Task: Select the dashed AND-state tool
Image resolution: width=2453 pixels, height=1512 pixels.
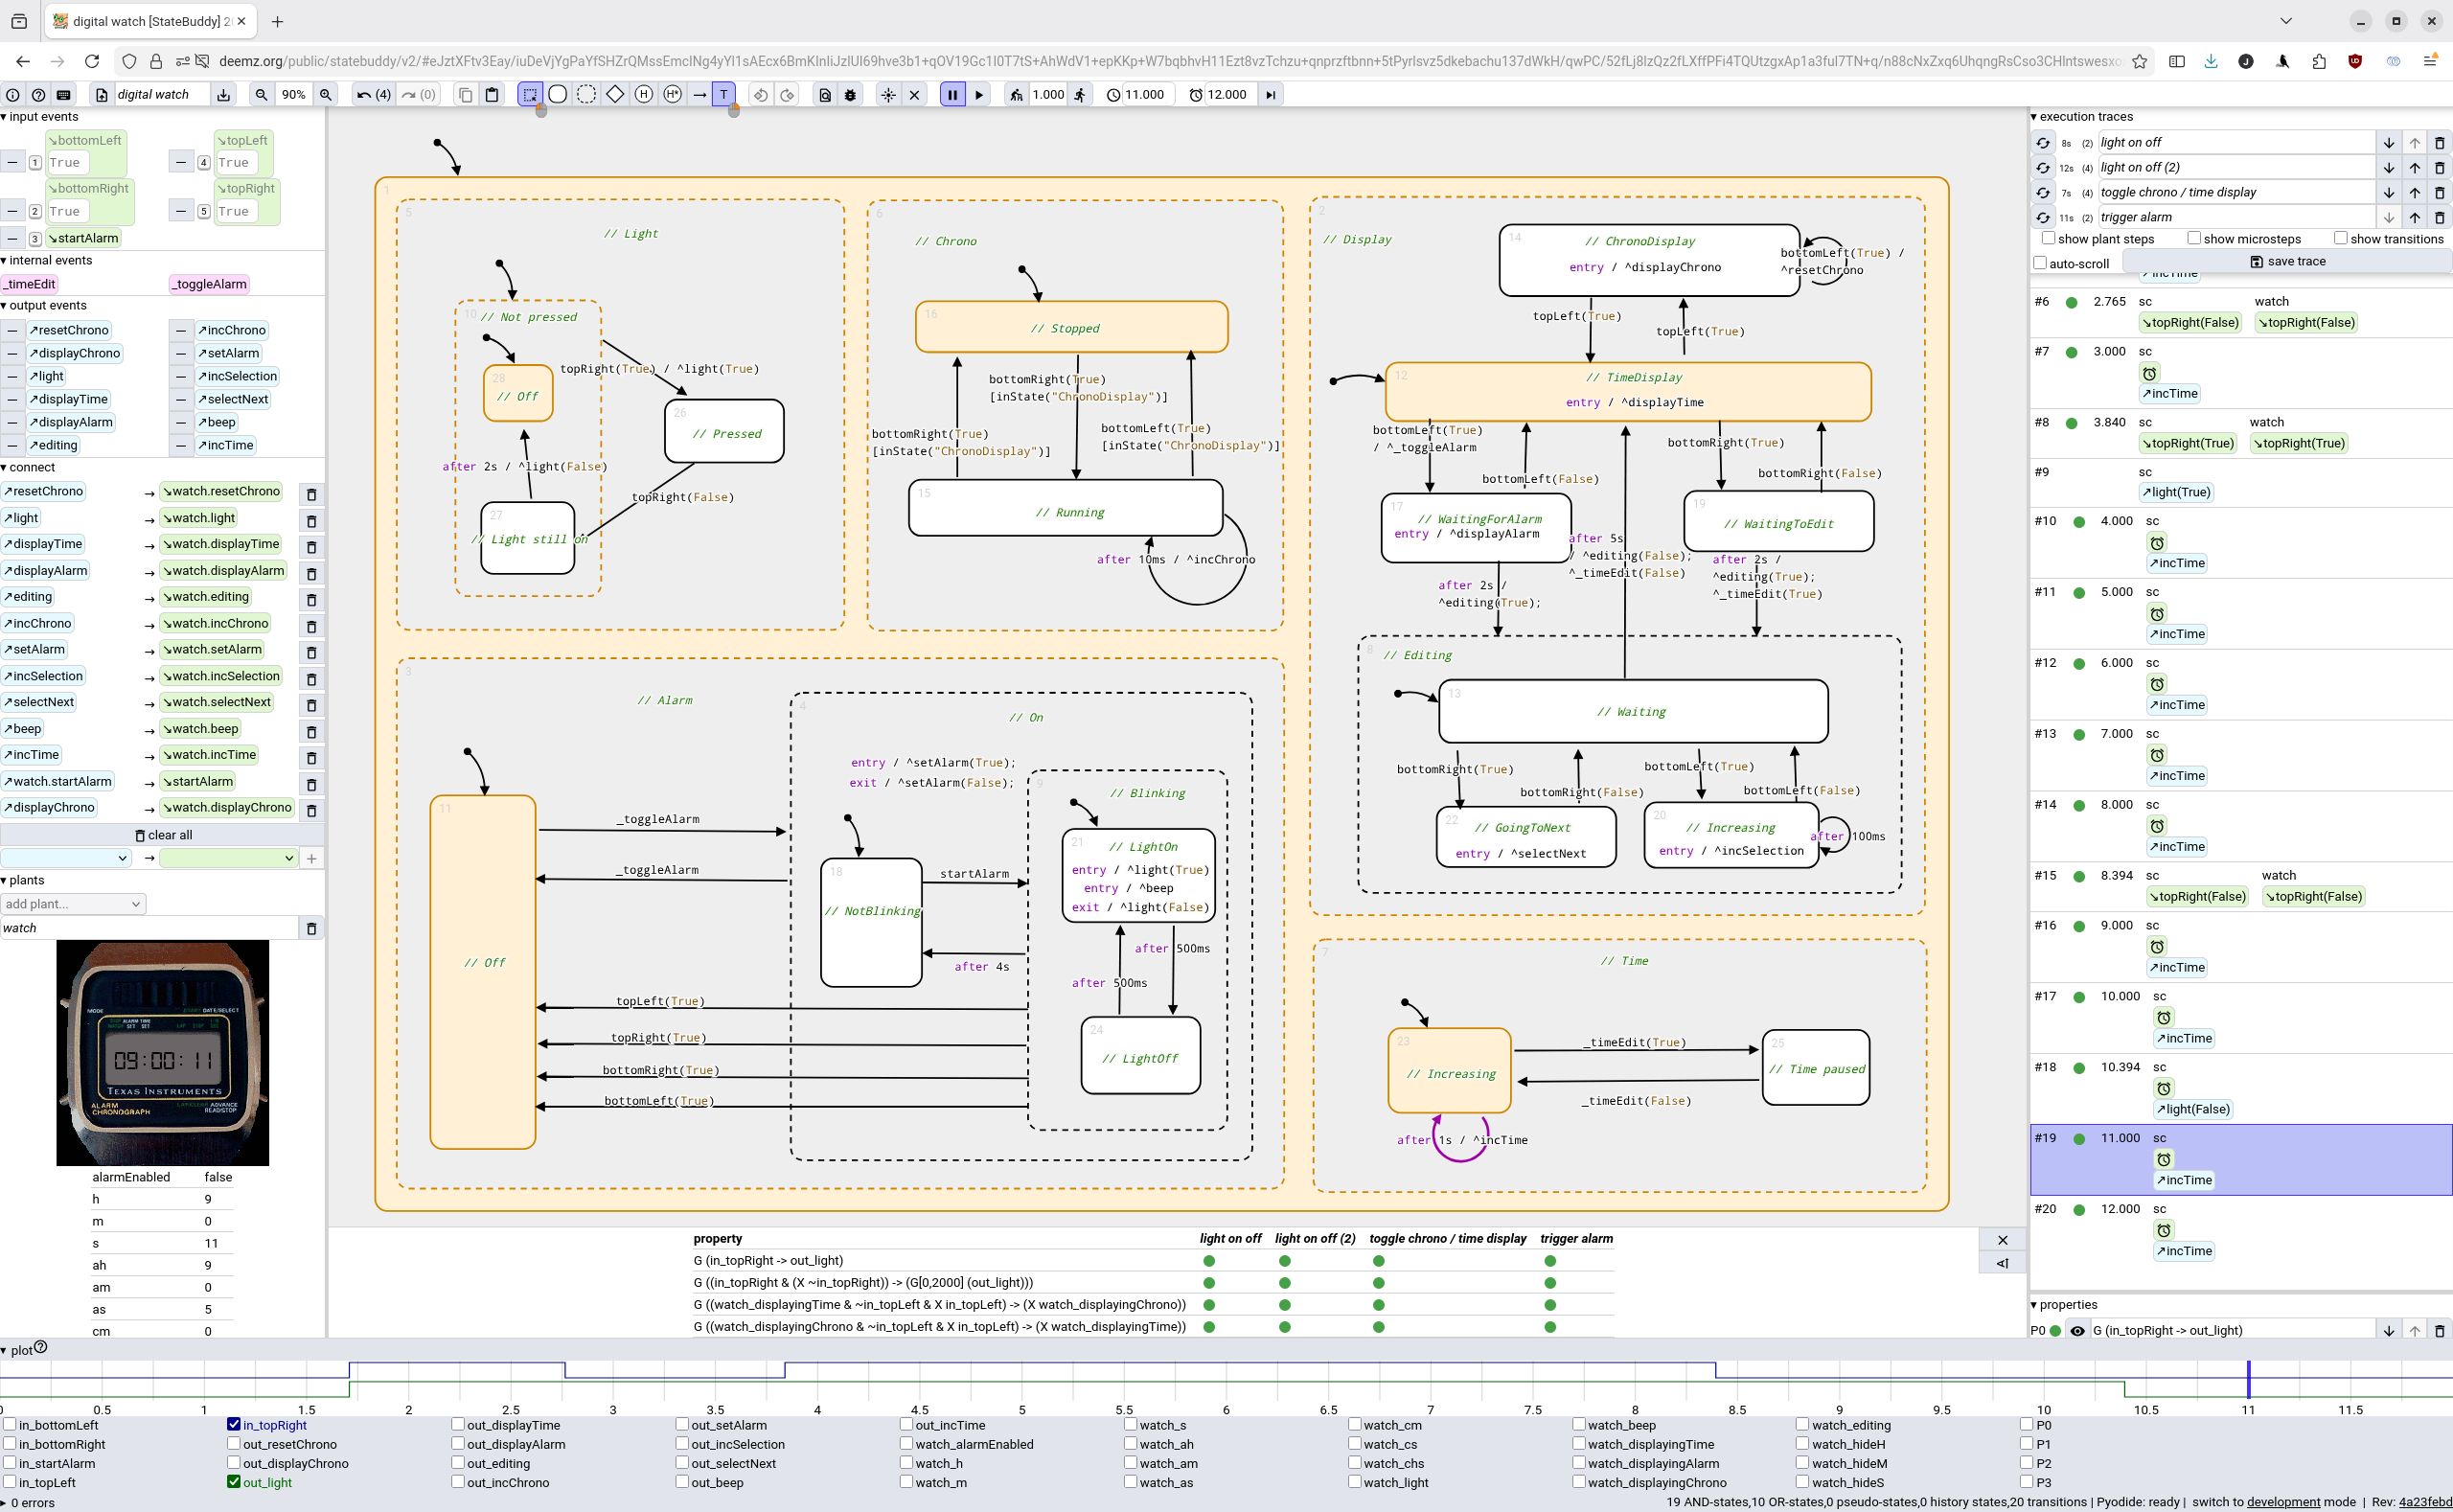Action: tap(586, 95)
